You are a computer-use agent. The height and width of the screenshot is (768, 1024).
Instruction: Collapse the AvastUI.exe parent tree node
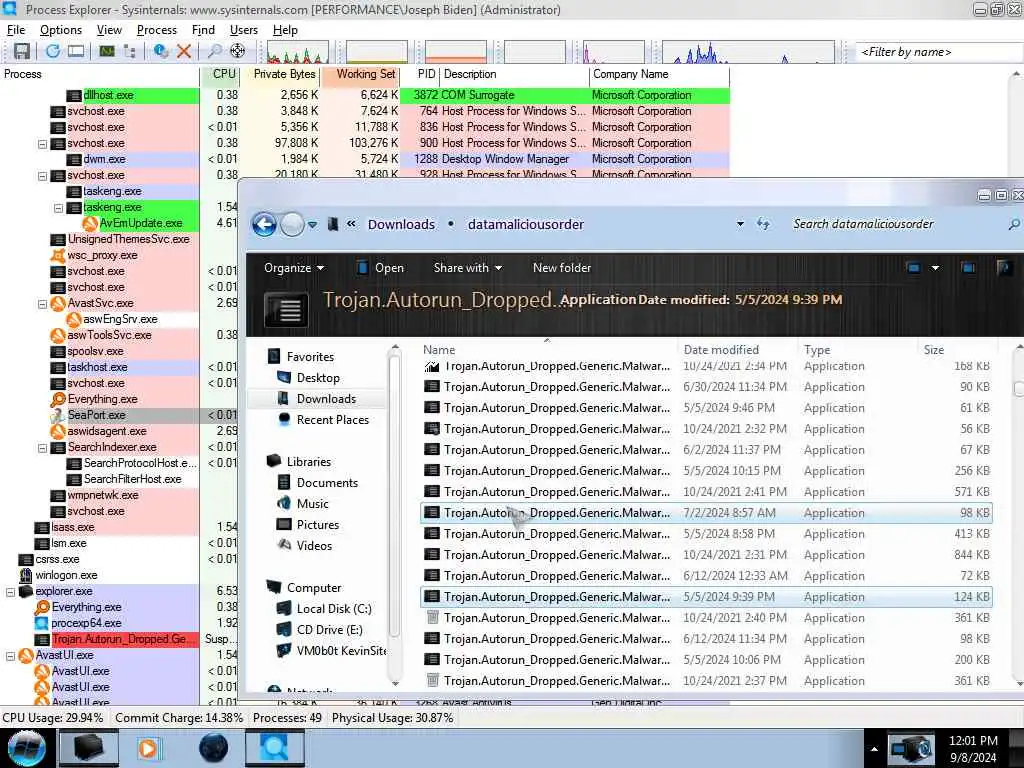click(x=10, y=656)
